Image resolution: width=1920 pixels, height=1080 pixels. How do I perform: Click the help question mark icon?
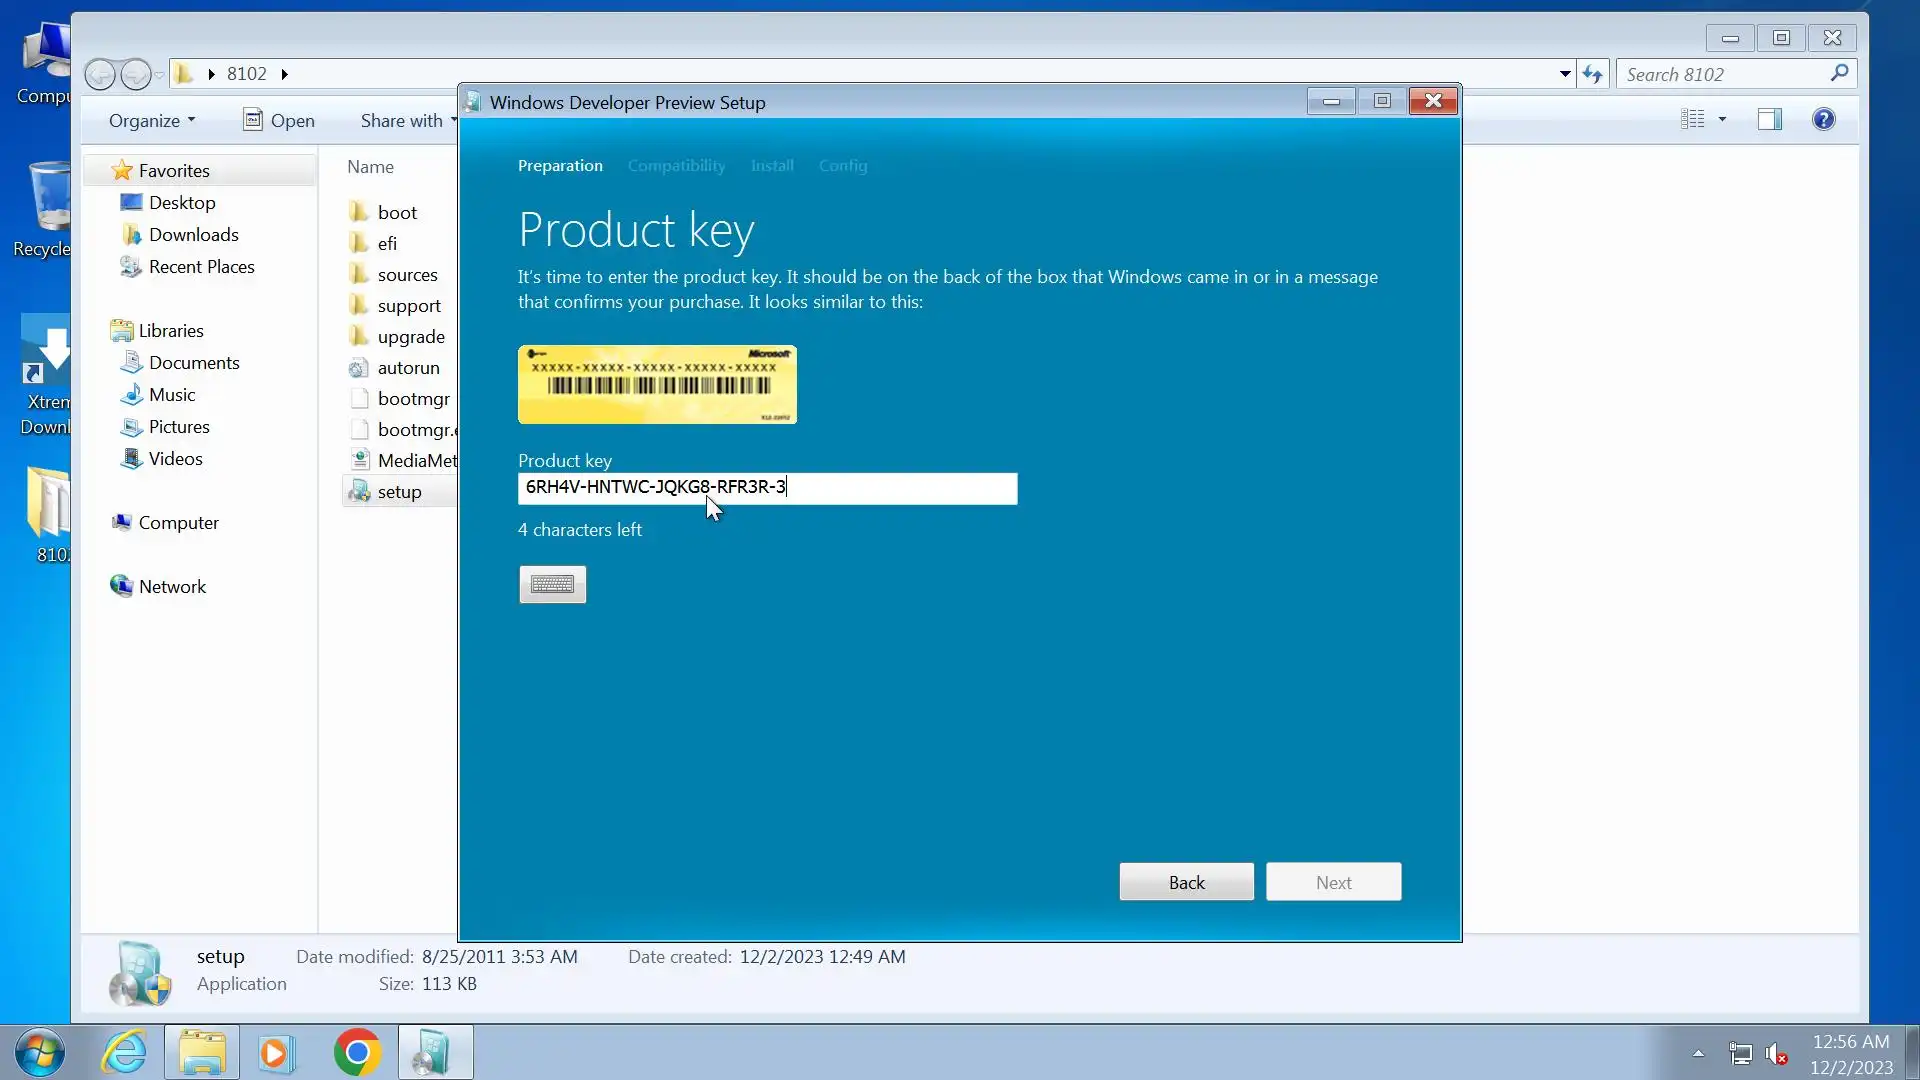(1823, 120)
